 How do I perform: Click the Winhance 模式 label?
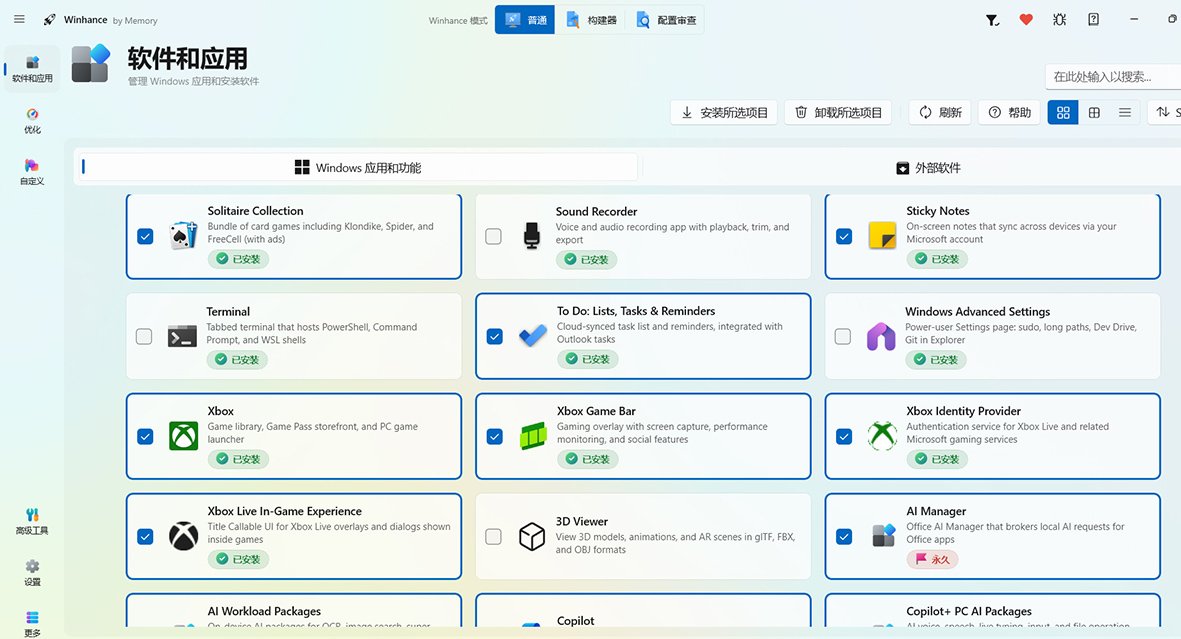tap(458, 20)
